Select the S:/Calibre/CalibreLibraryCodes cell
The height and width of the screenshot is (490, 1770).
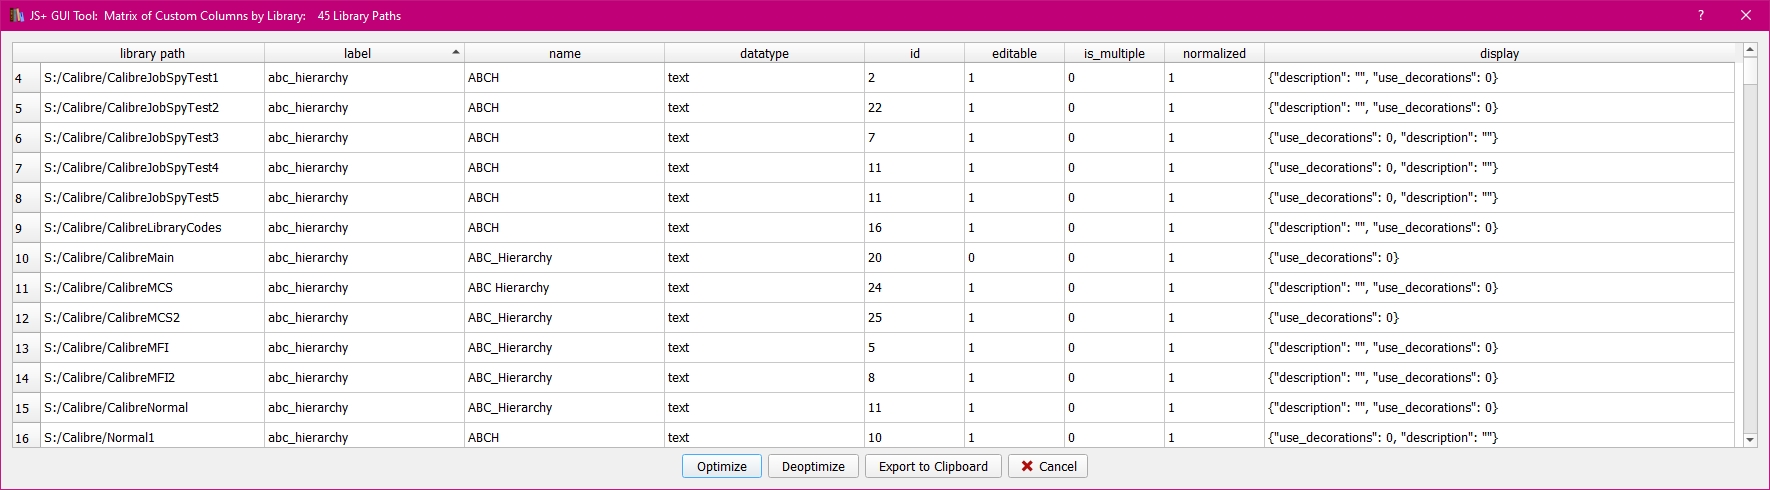[x=152, y=228]
